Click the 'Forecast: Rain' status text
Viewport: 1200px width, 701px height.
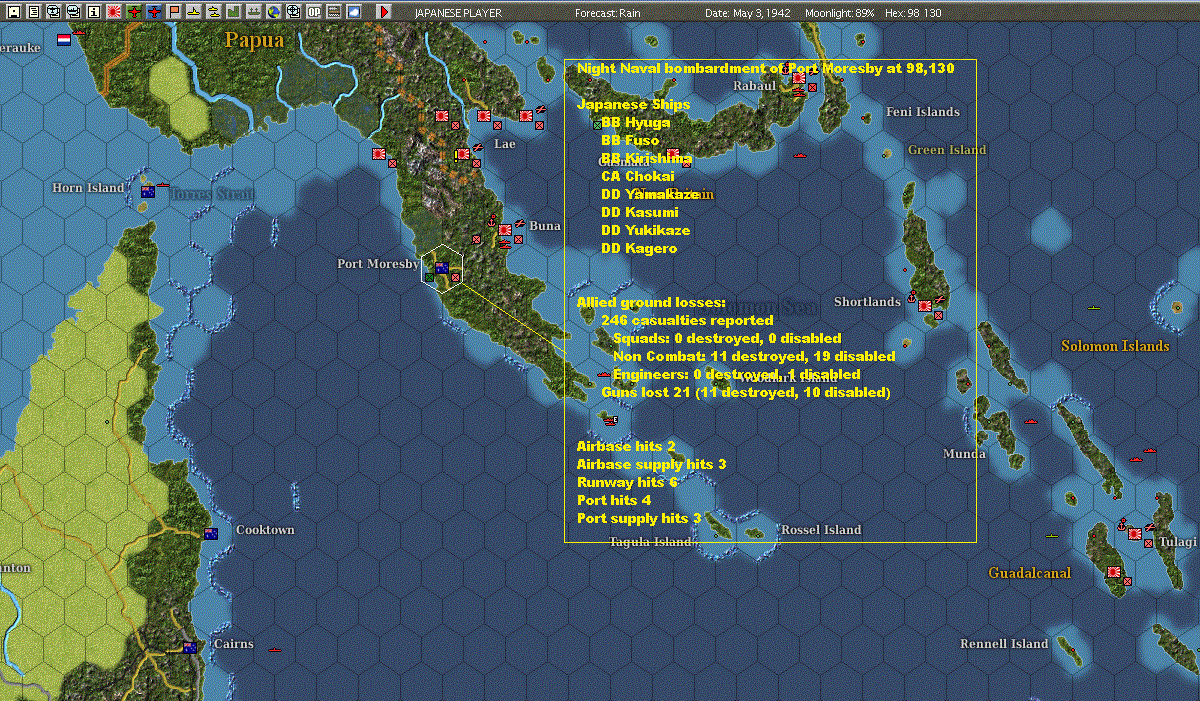pos(609,12)
